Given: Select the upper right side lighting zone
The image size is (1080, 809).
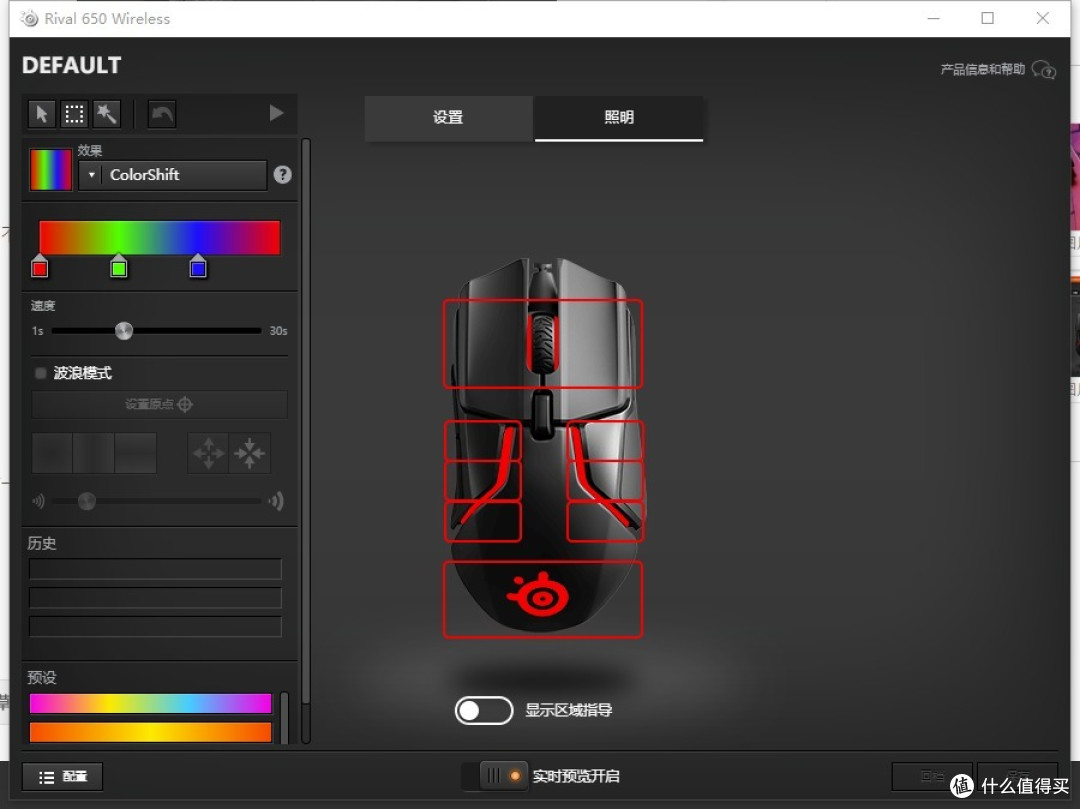Looking at the screenshot, I should pos(605,441).
